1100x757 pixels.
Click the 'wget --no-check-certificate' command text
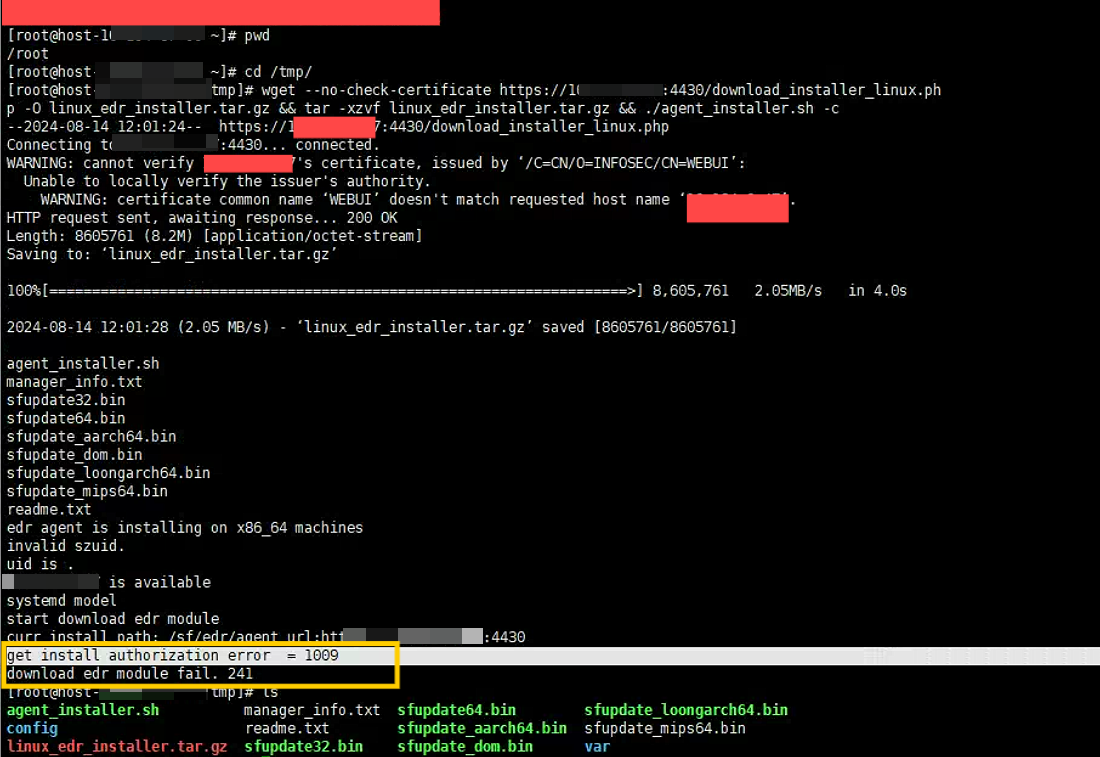(375, 90)
